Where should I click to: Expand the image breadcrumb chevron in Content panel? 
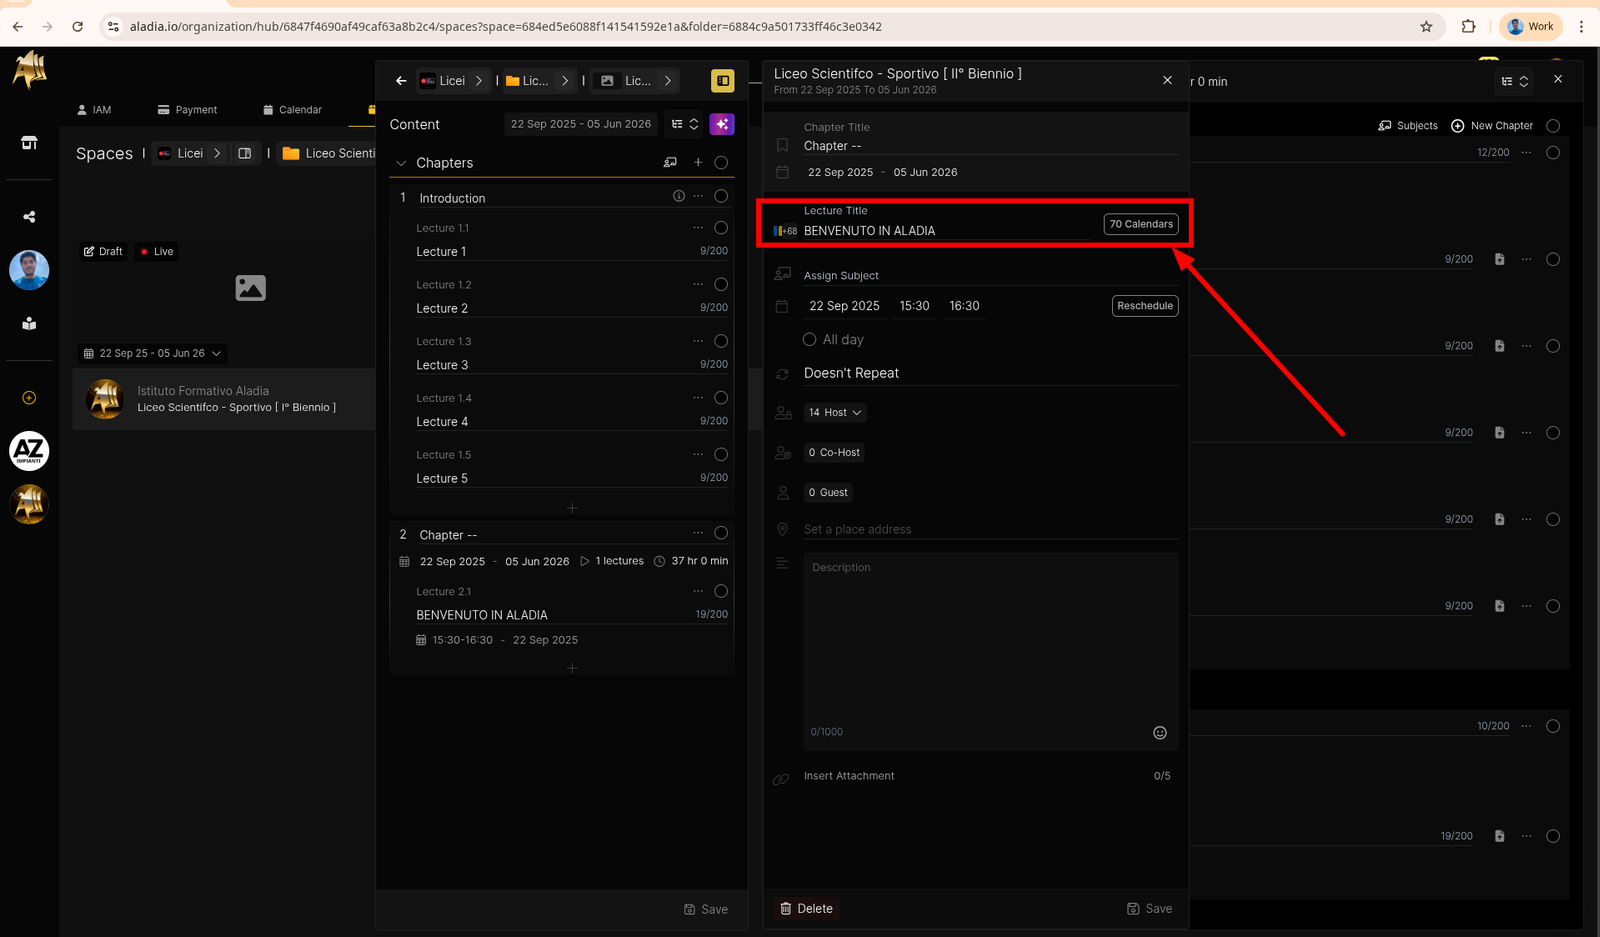pyautogui.click(x=668, y=81)
